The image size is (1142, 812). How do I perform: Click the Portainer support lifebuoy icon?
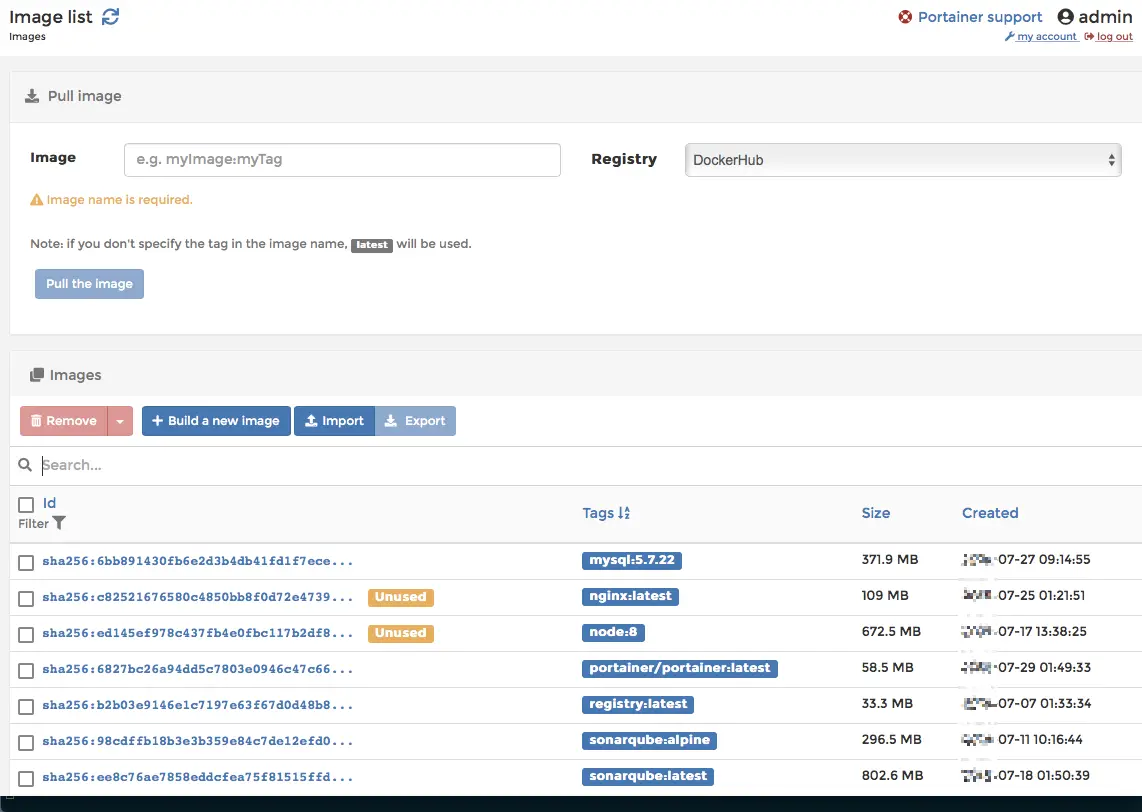pyautogui.click(x=905, y=17)
